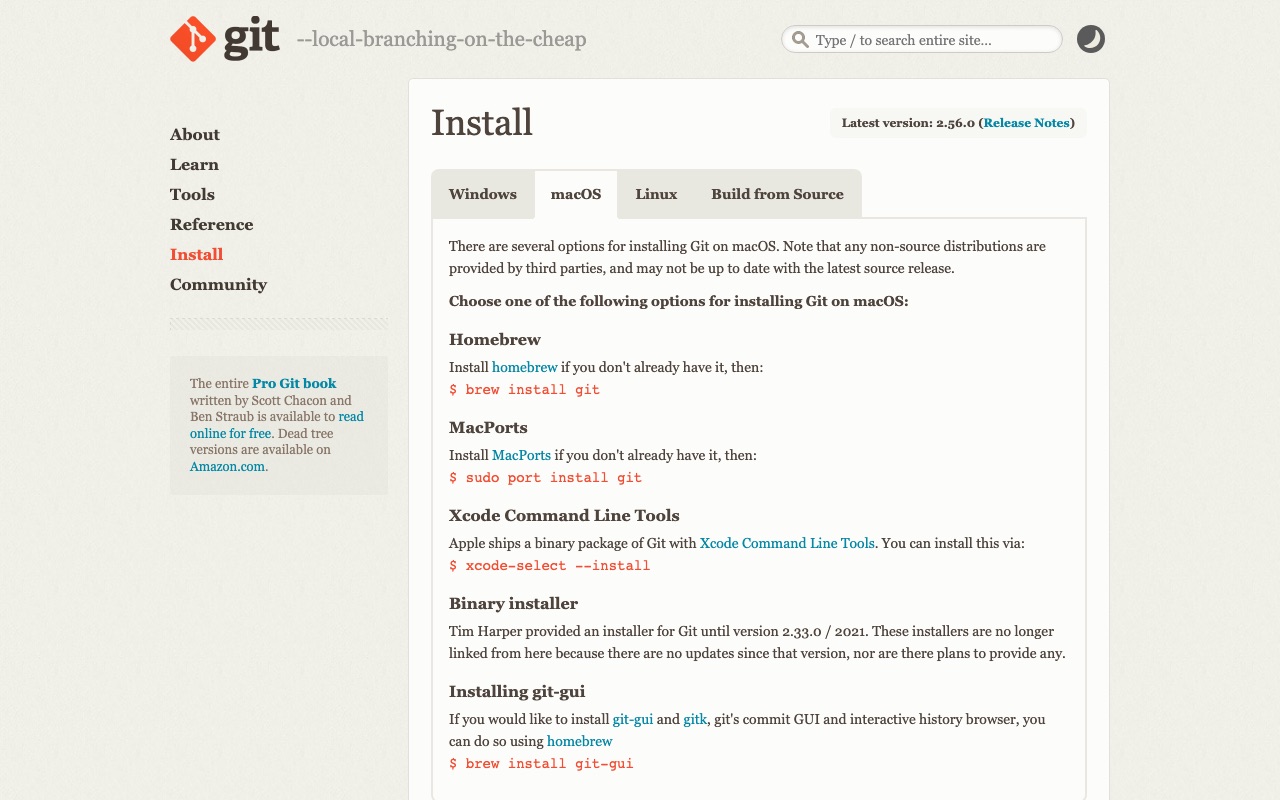1280x800 pixels.
Task: Click the Xcode Command Line Tools heading
Action: pyautogui.click(x=564, y=515)
